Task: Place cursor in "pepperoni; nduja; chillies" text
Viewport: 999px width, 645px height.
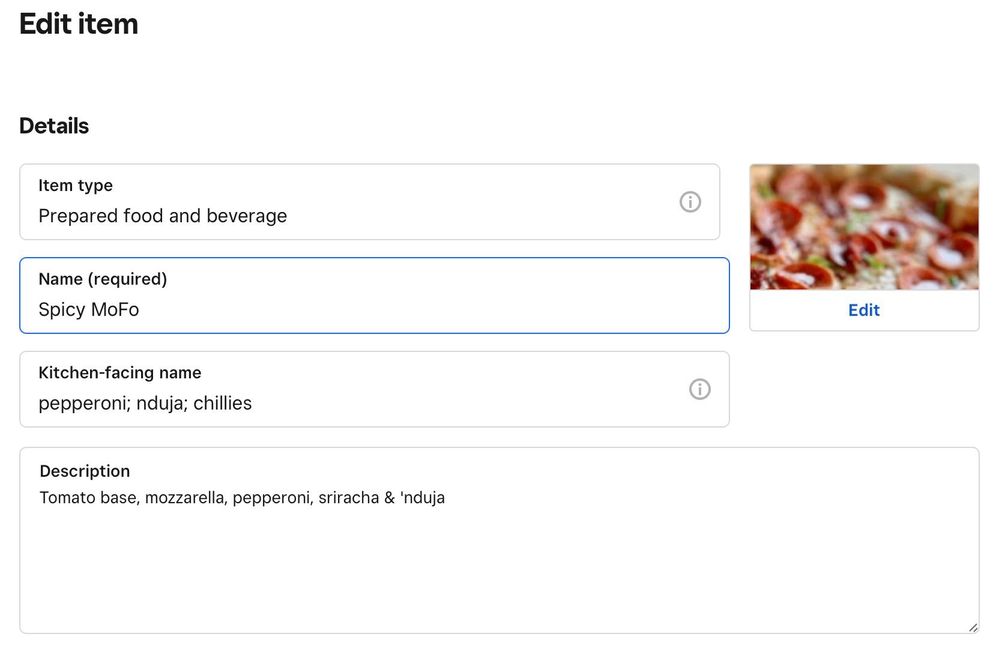Action: 145,404
